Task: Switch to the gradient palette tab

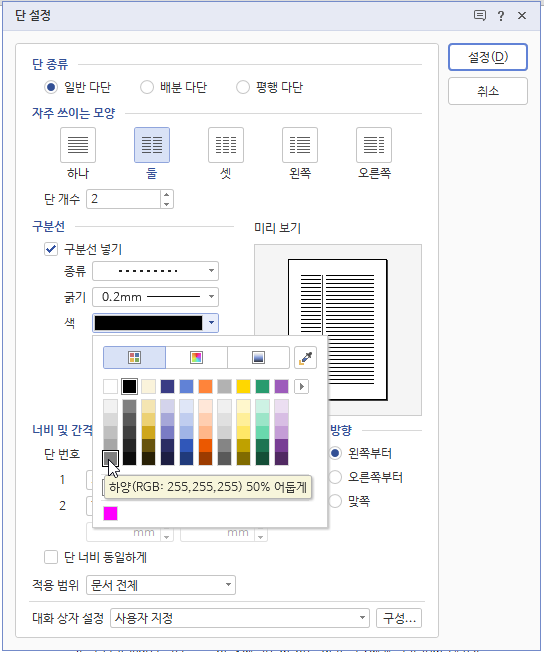Action: (x=258, y=358)
